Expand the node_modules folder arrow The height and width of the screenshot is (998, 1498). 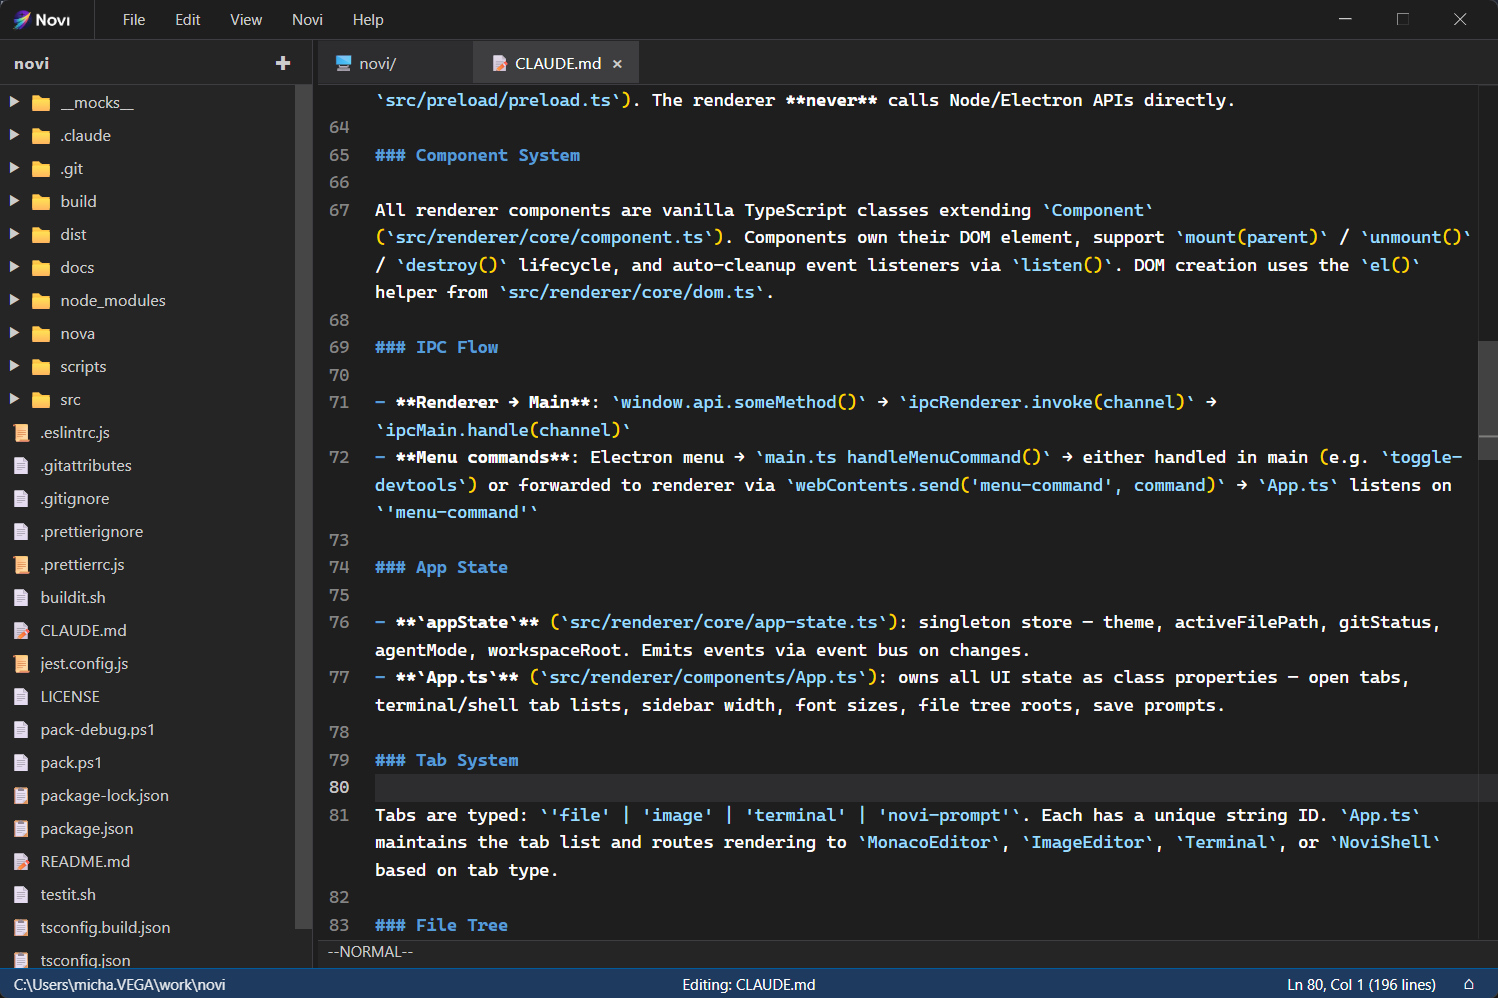pyautogui.click(x=14, y=300)
